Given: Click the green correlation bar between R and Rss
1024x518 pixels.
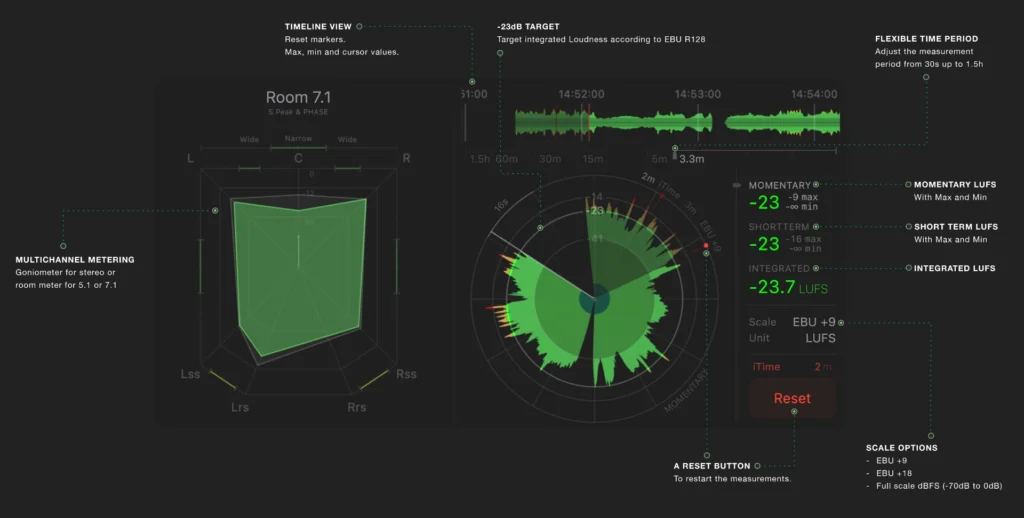Looking at the screenshot, I should click(396, 266).
